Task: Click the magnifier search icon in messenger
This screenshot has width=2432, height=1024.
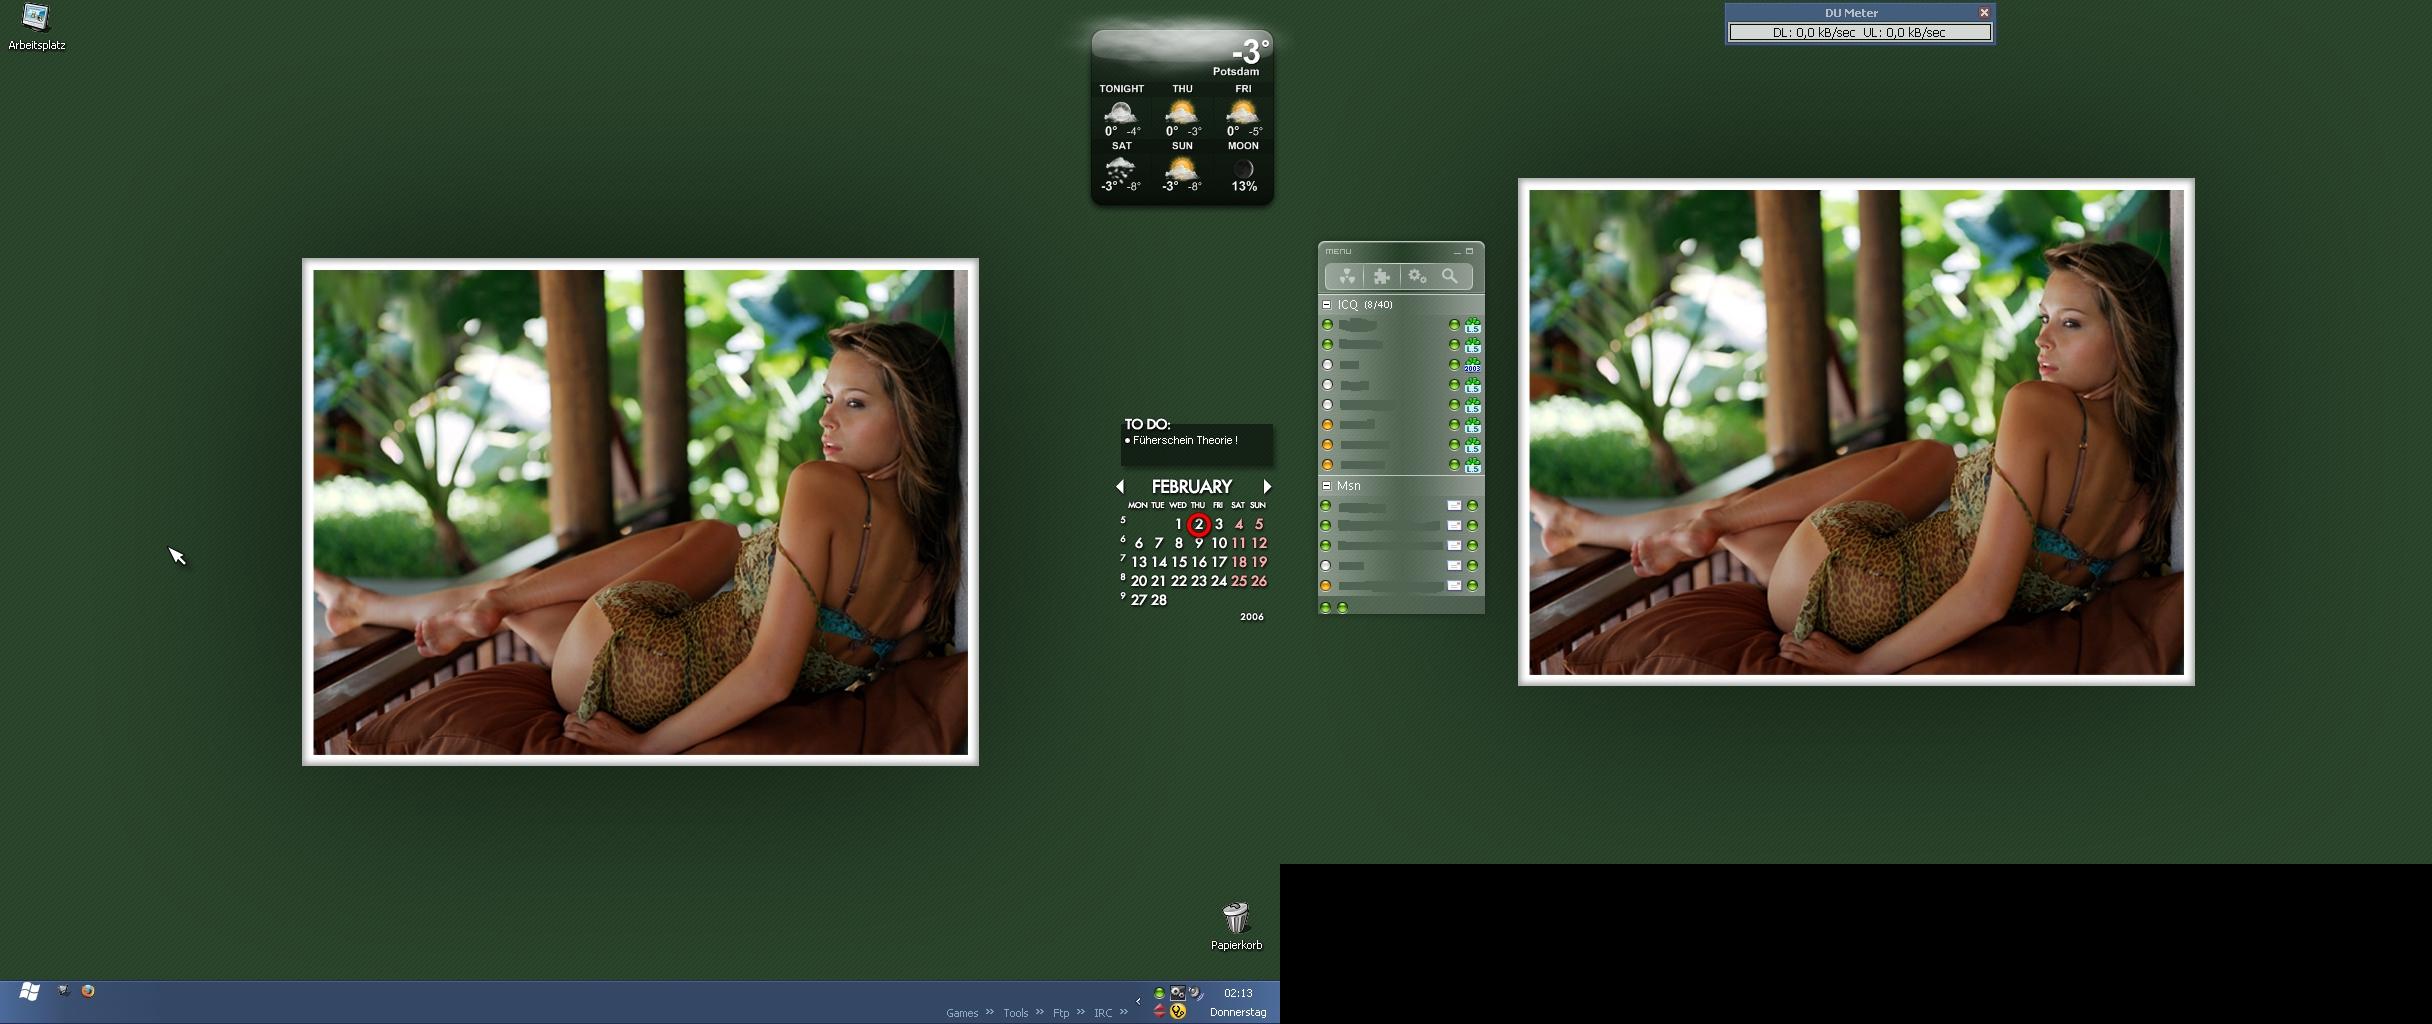Action: coord(1450,277)
